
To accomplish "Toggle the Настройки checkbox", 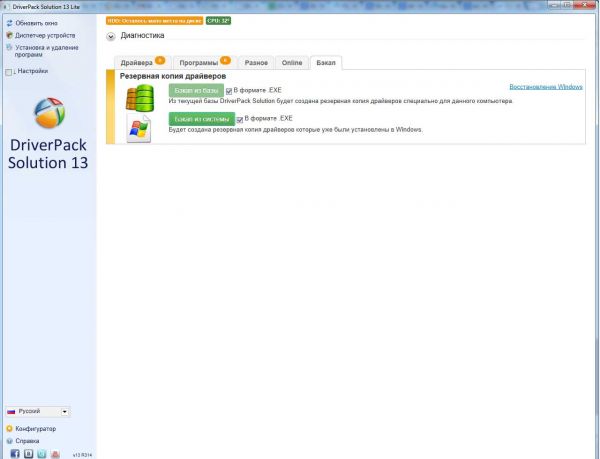I will point(9,72).
